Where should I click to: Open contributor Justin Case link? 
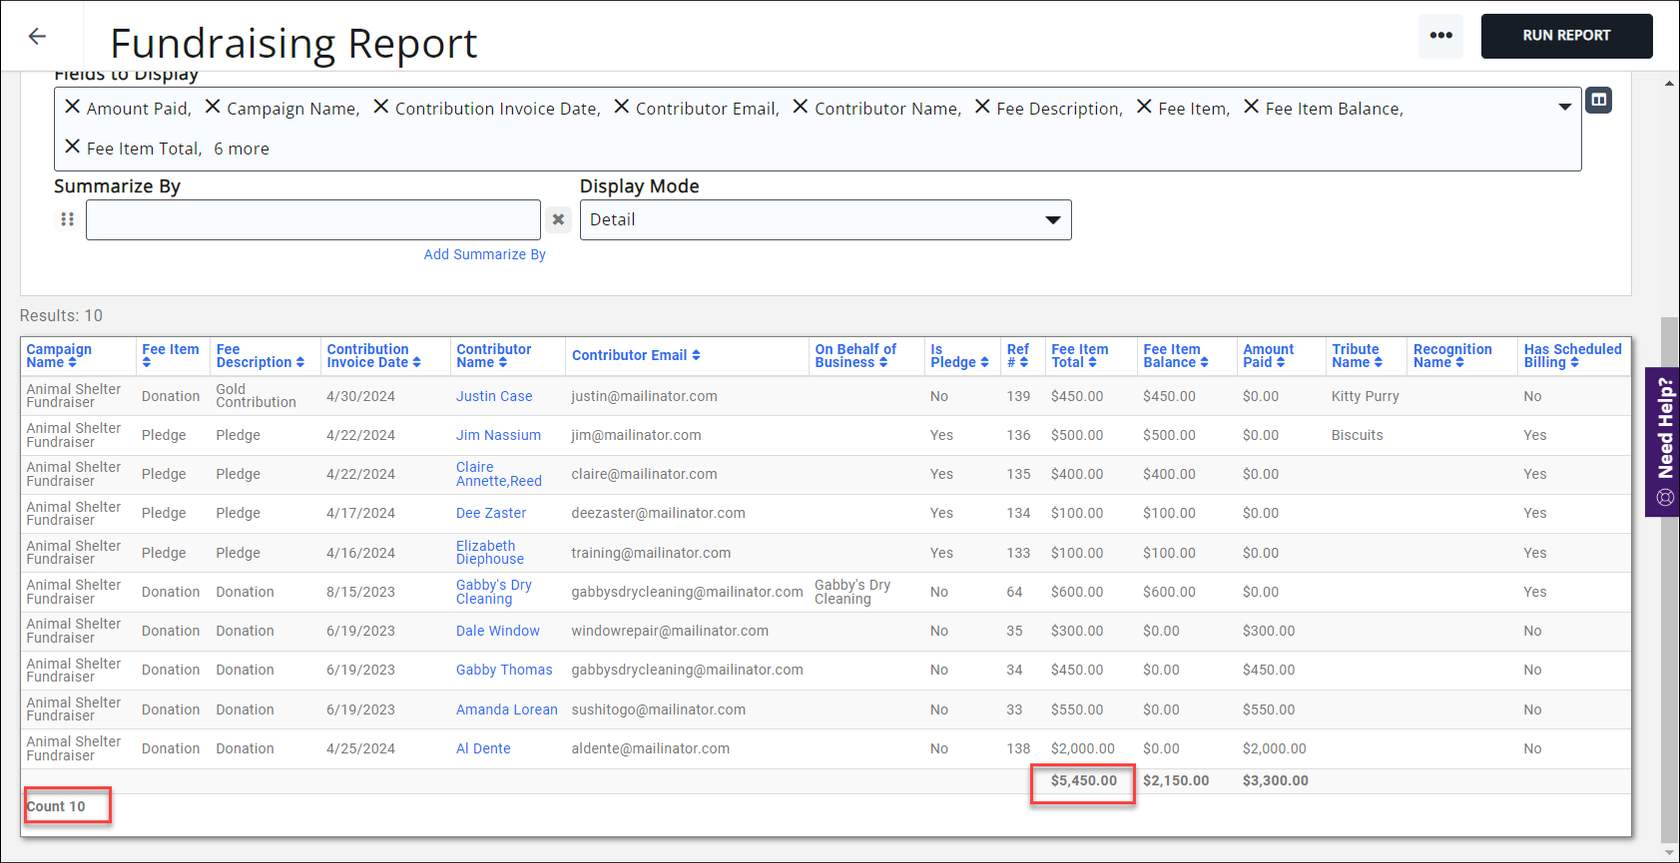[x=494, y=397]
